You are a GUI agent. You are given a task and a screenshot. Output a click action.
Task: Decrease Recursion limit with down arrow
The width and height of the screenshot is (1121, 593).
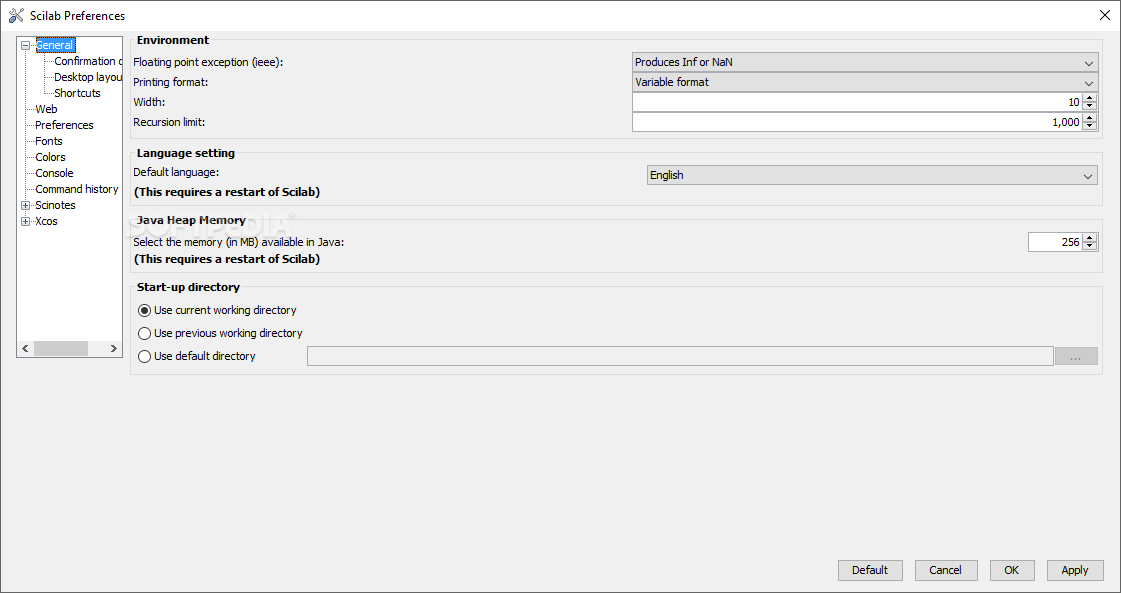point(1090,127)
